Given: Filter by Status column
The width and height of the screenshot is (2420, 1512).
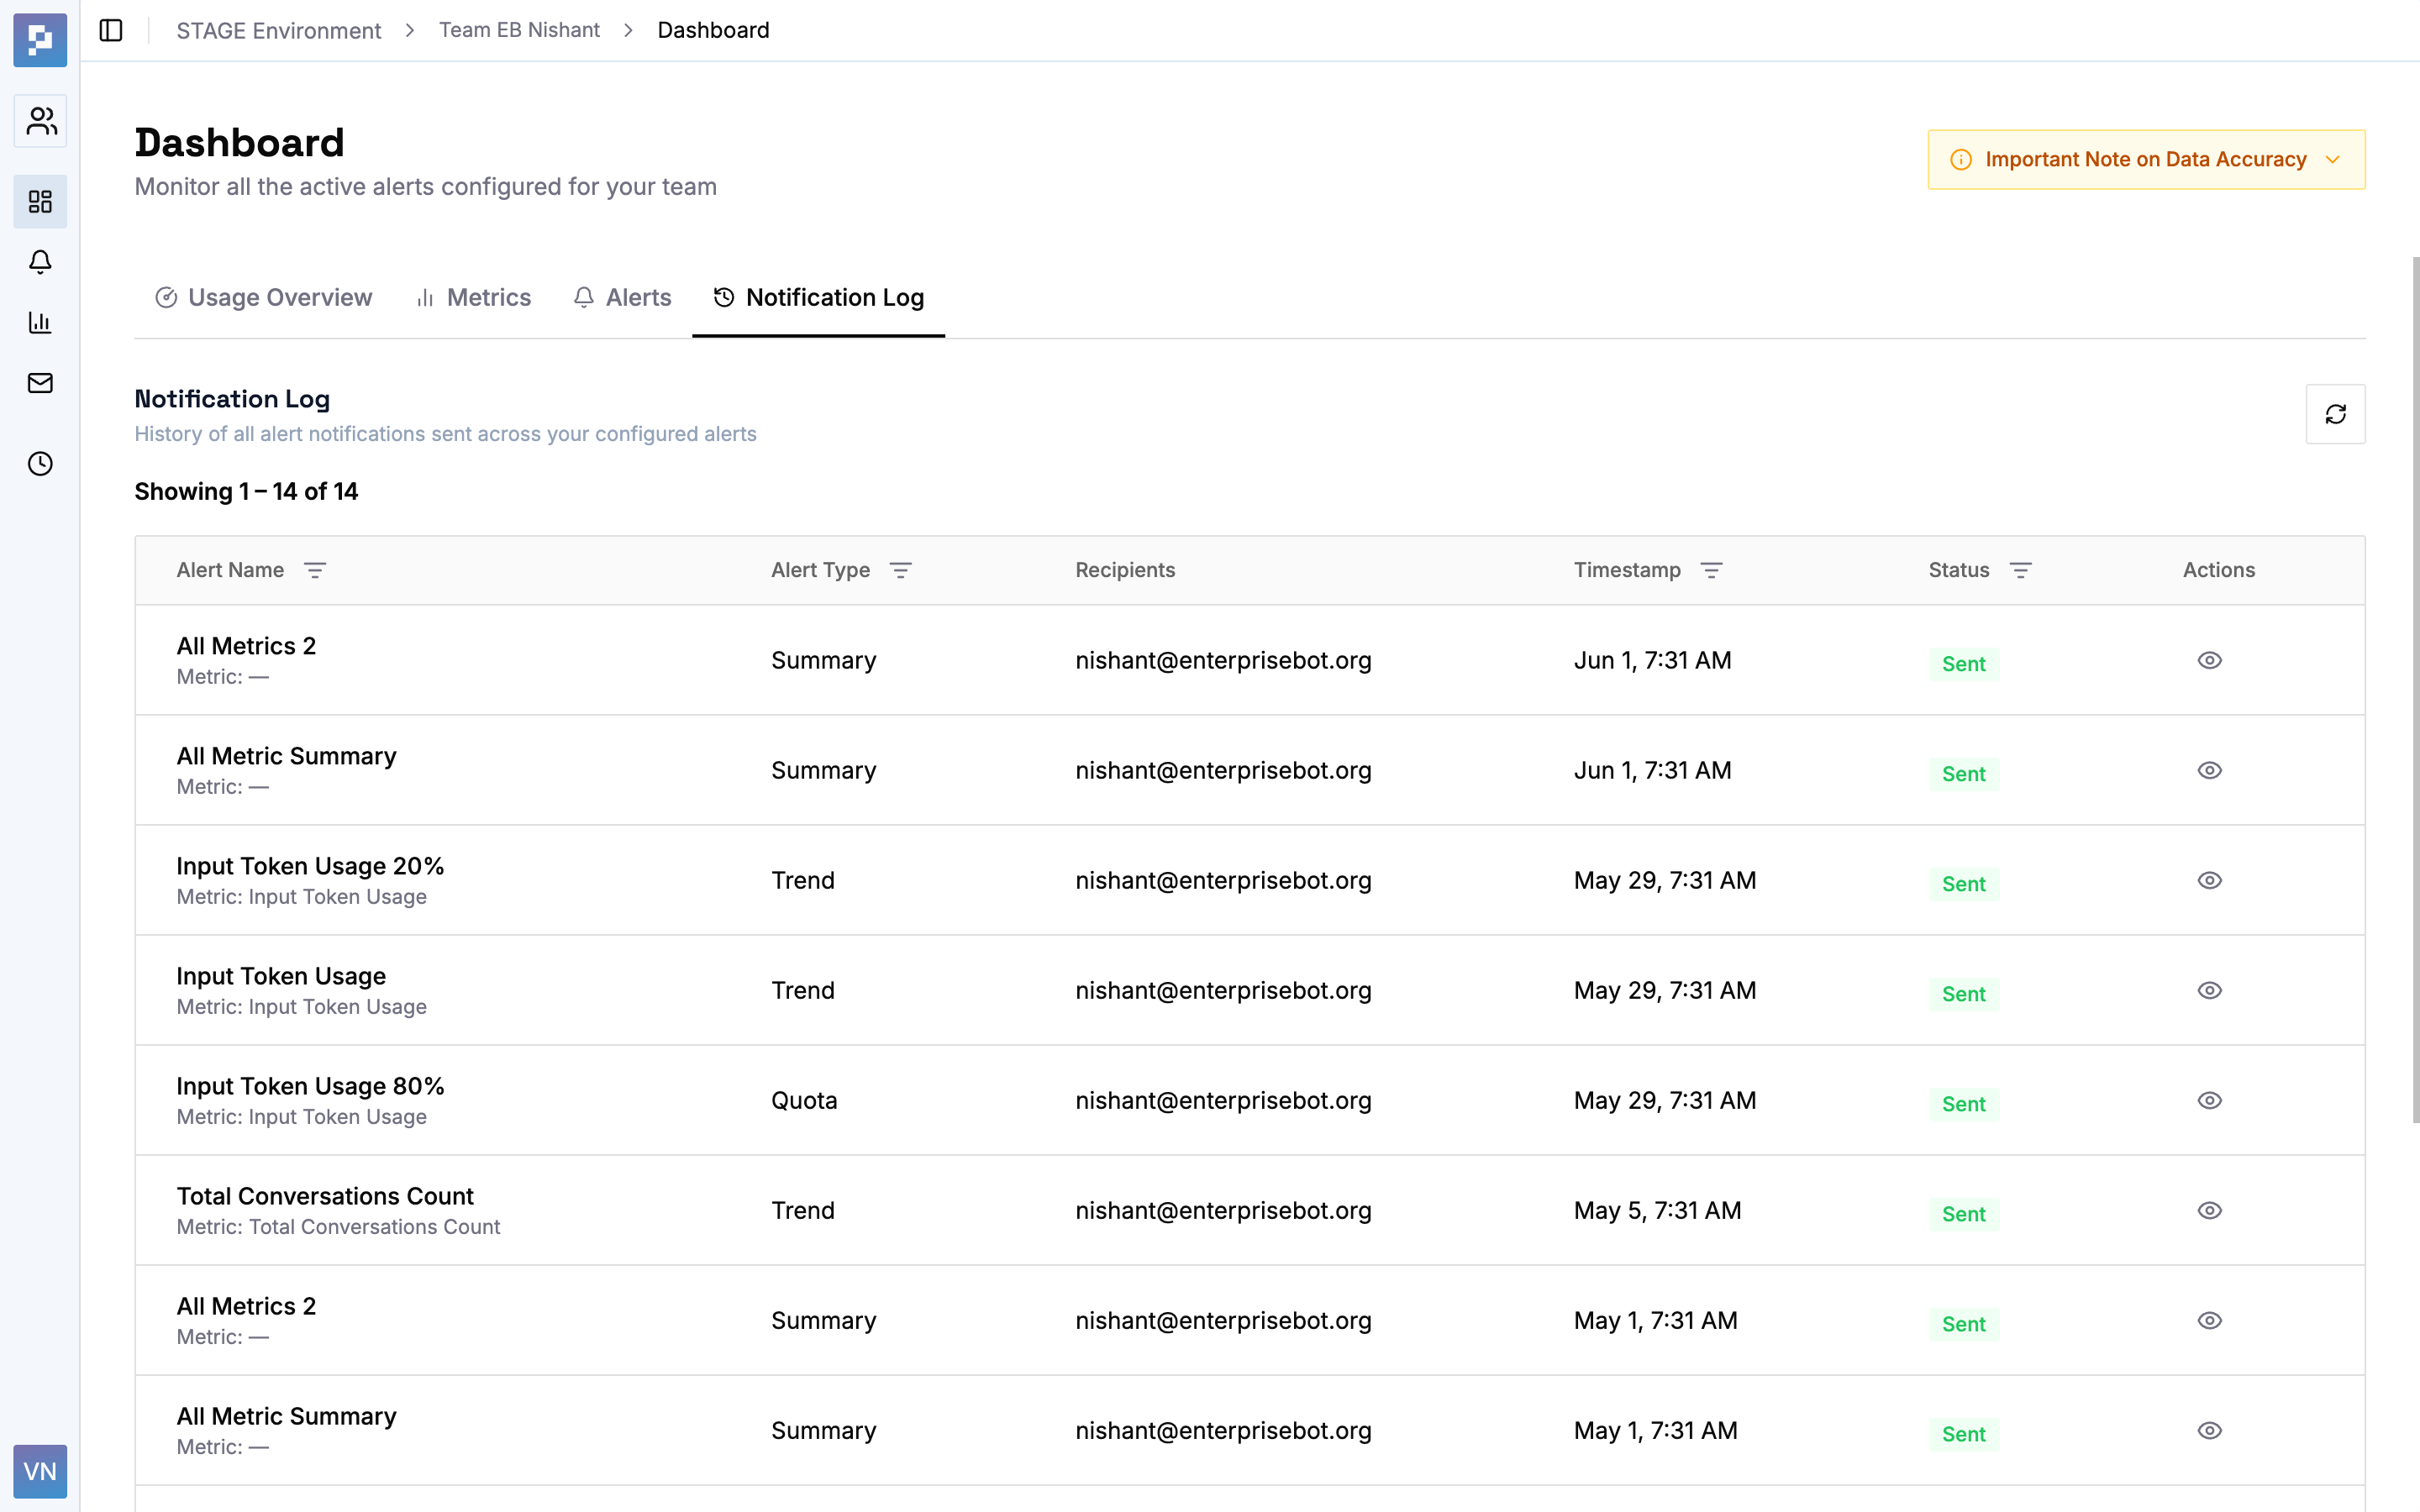Looking at the screenshot, I should [2020, 570].
